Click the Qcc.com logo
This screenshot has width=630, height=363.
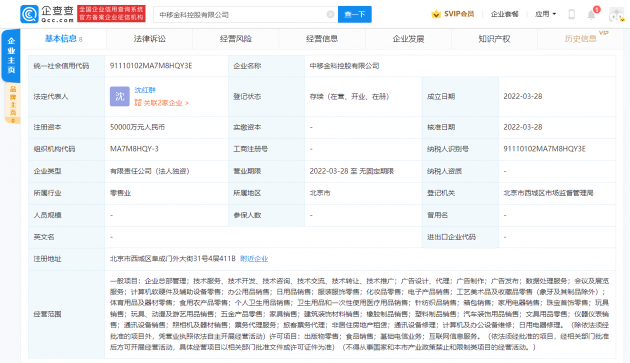(x=47, y=14)
